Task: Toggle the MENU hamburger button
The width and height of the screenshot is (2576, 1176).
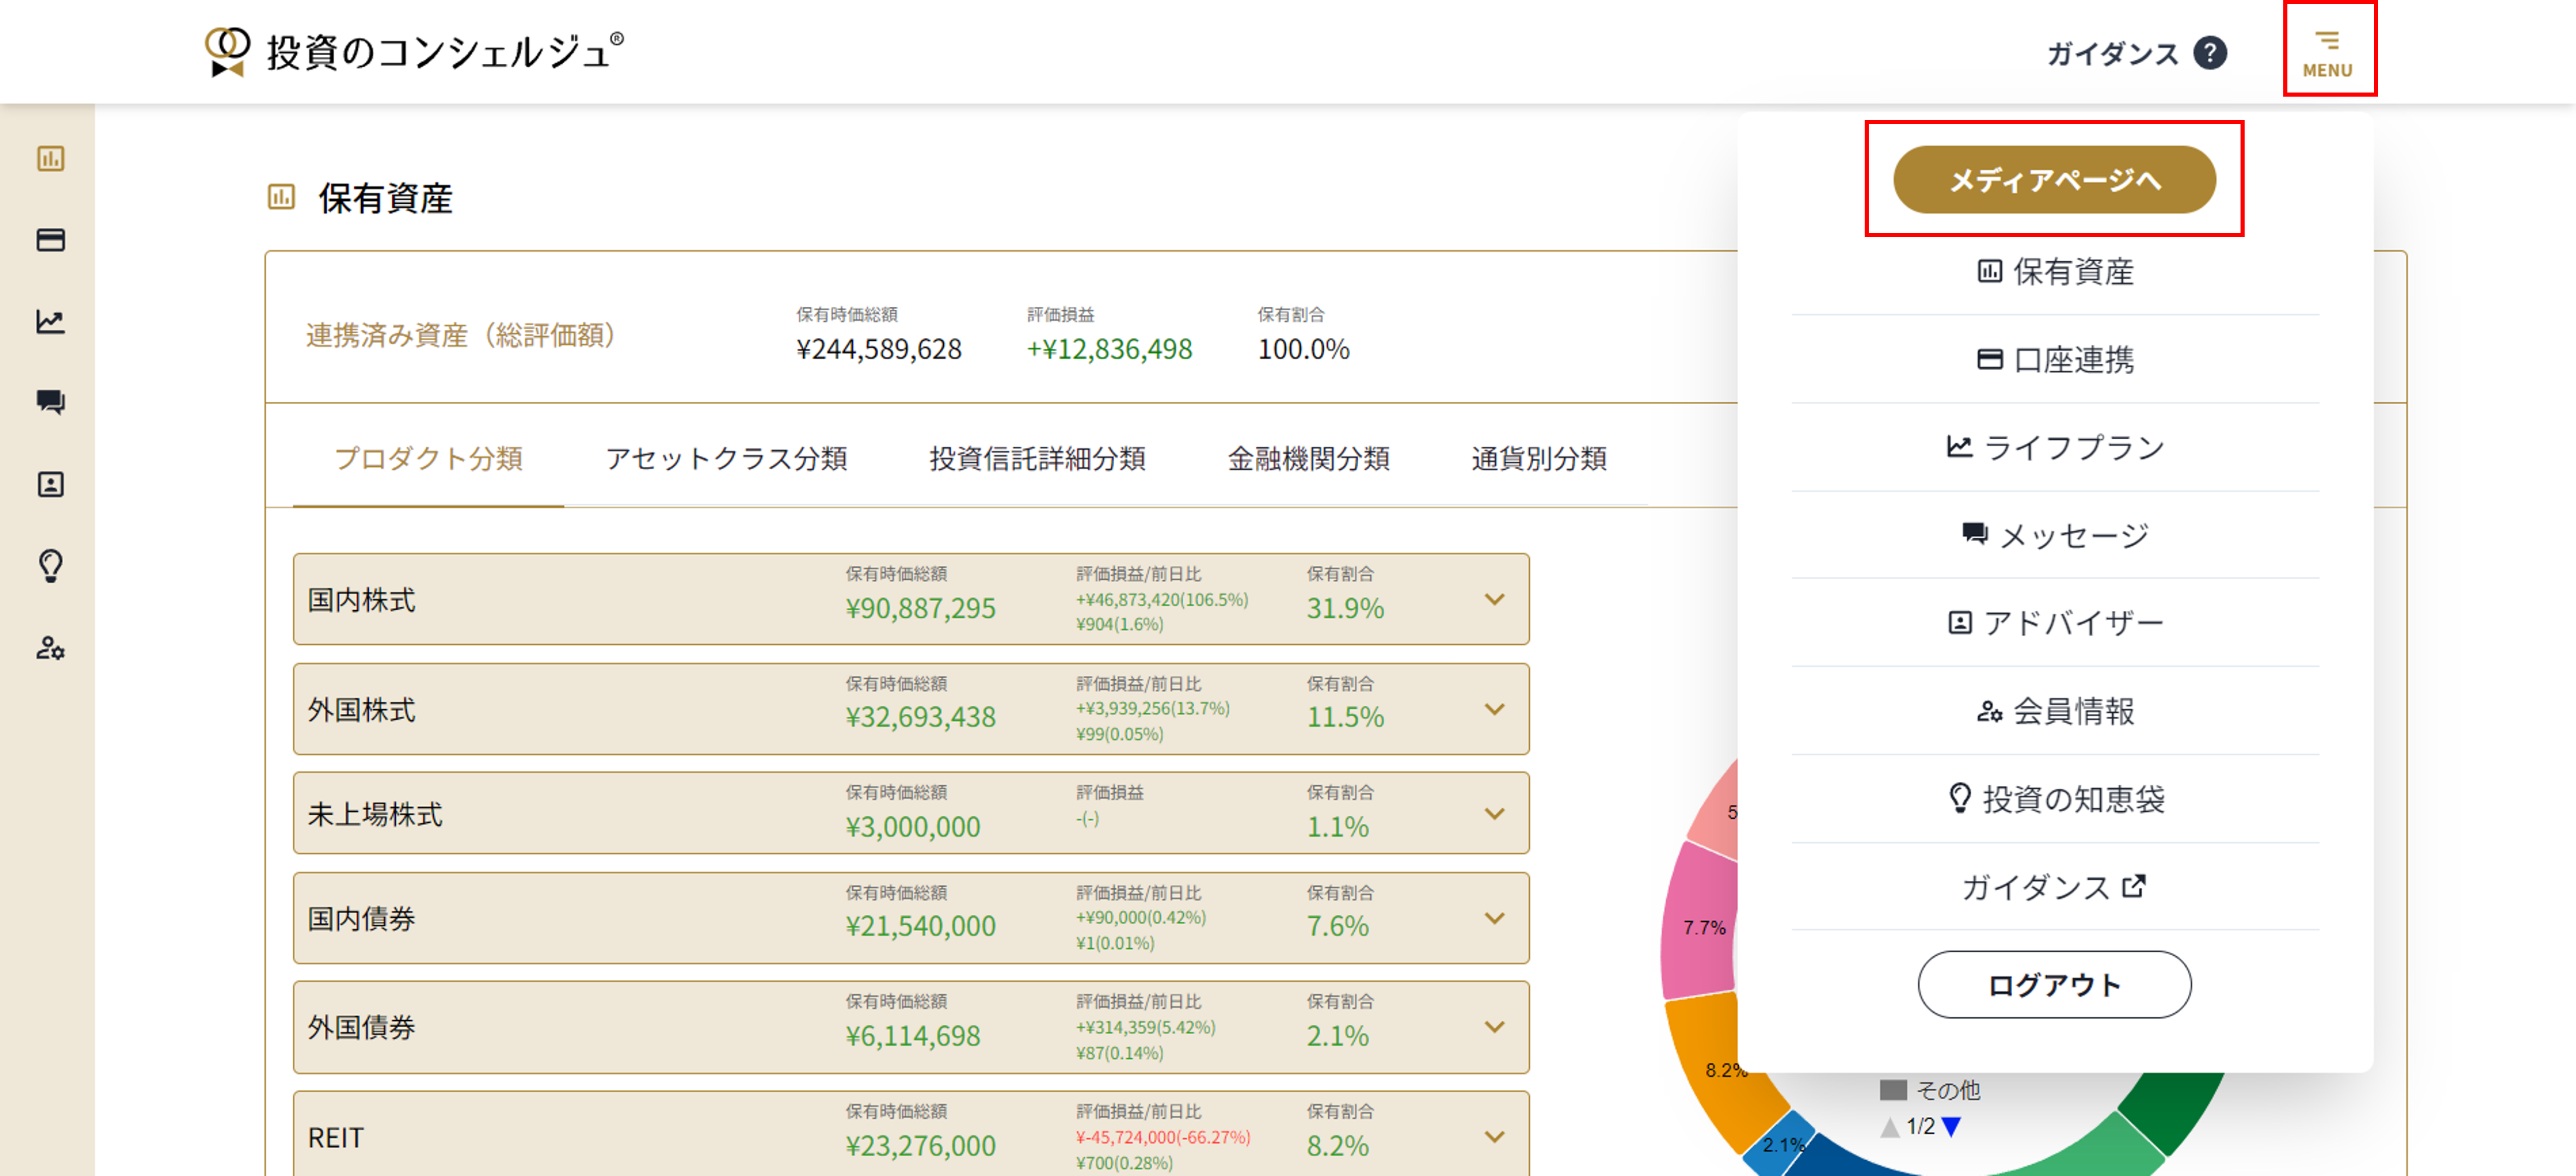Action: [2328, 52]
